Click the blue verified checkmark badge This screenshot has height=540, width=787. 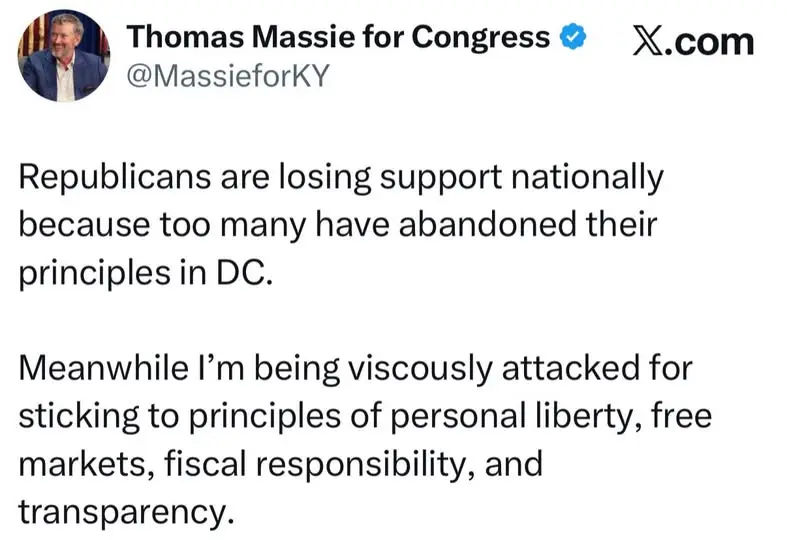coord(572,38)
